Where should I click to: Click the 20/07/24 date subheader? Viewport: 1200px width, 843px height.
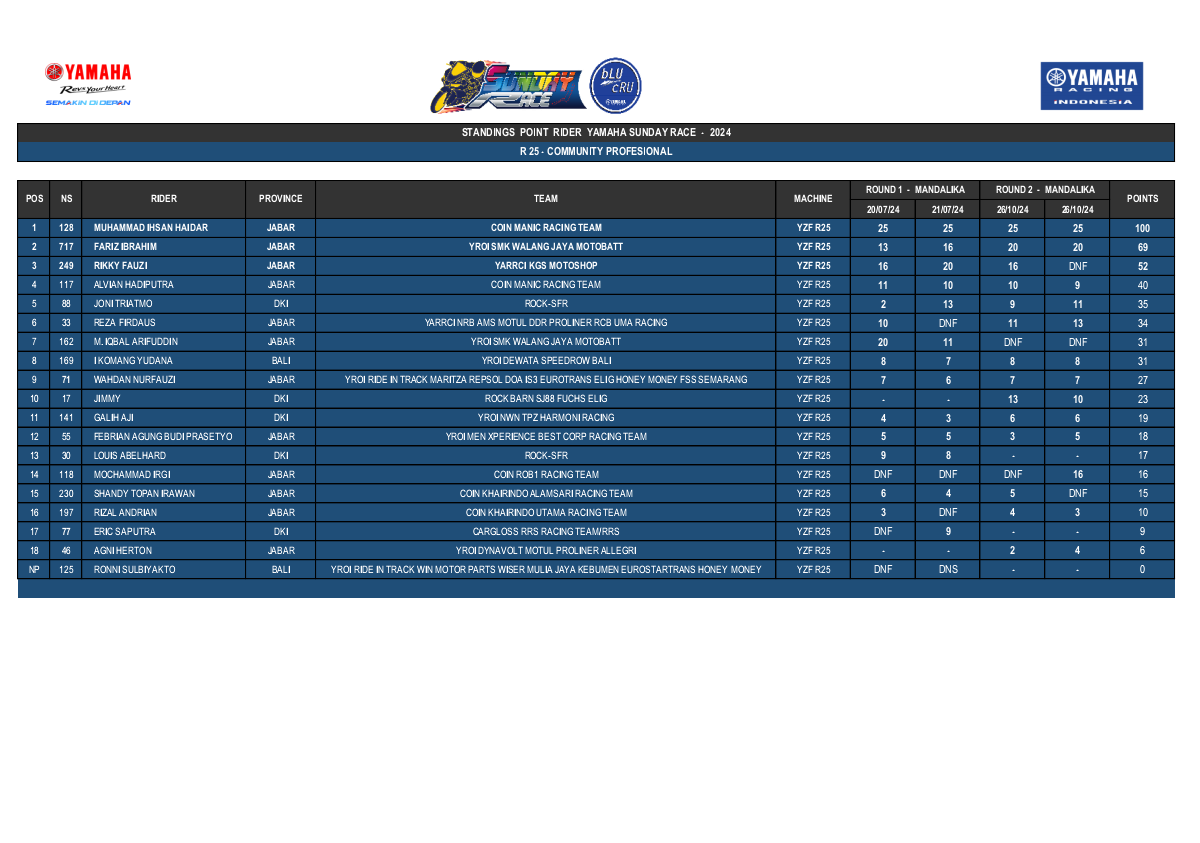[x=883, y=209]
